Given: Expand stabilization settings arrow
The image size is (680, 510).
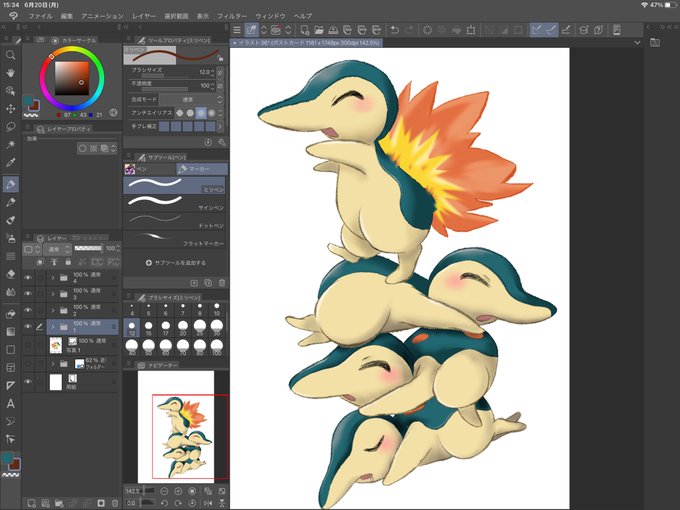Looking at the screenshot, I should coord(219,126).
